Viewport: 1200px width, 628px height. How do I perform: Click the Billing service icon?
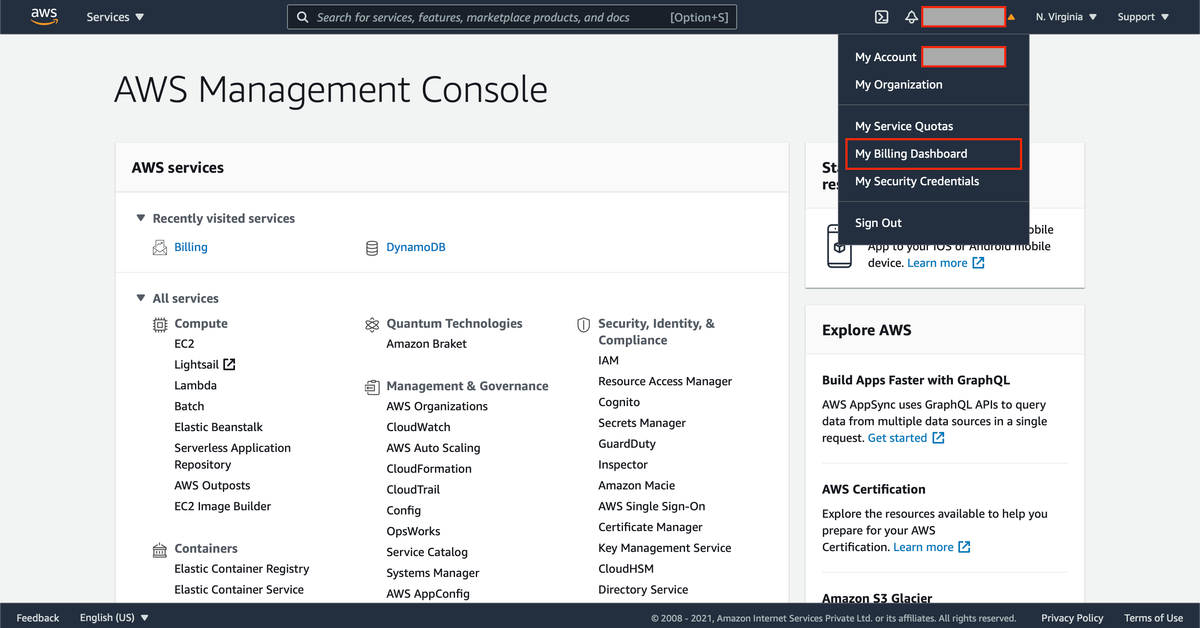coord(160,247)
